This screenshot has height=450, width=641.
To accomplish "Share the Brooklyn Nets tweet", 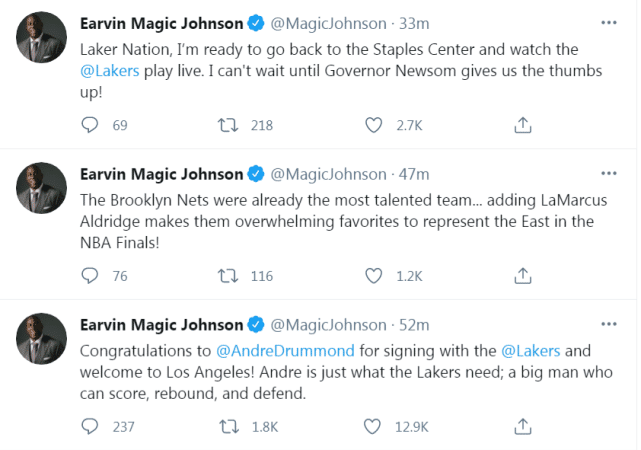I will click(522, 276).
